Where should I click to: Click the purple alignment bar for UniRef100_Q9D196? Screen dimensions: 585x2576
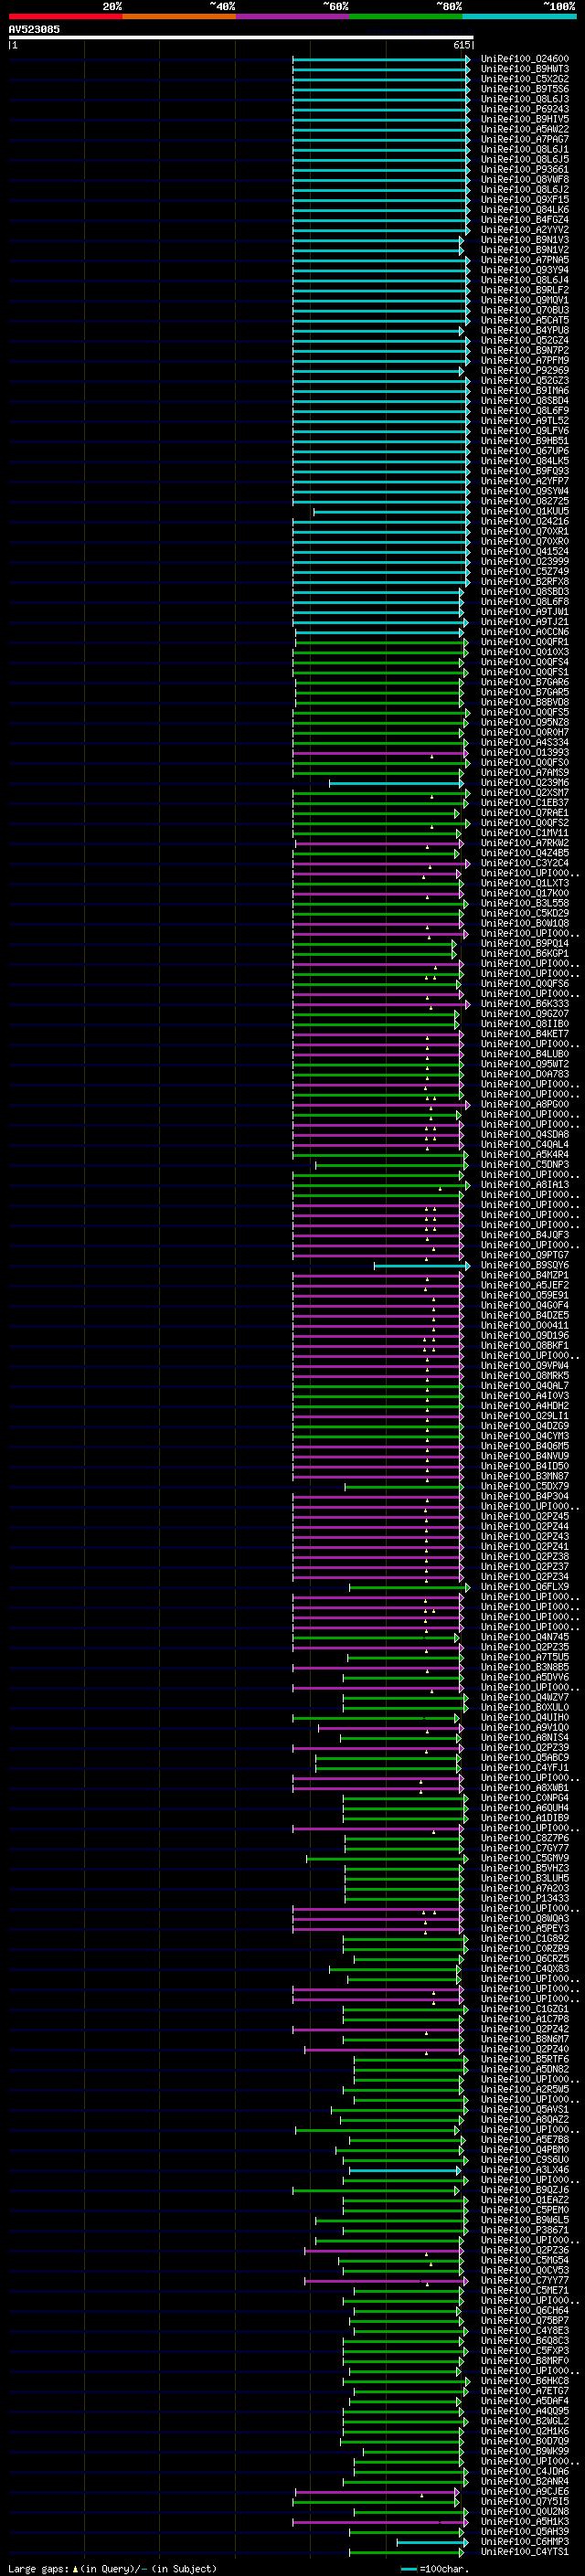click(x=378, y=1336)
